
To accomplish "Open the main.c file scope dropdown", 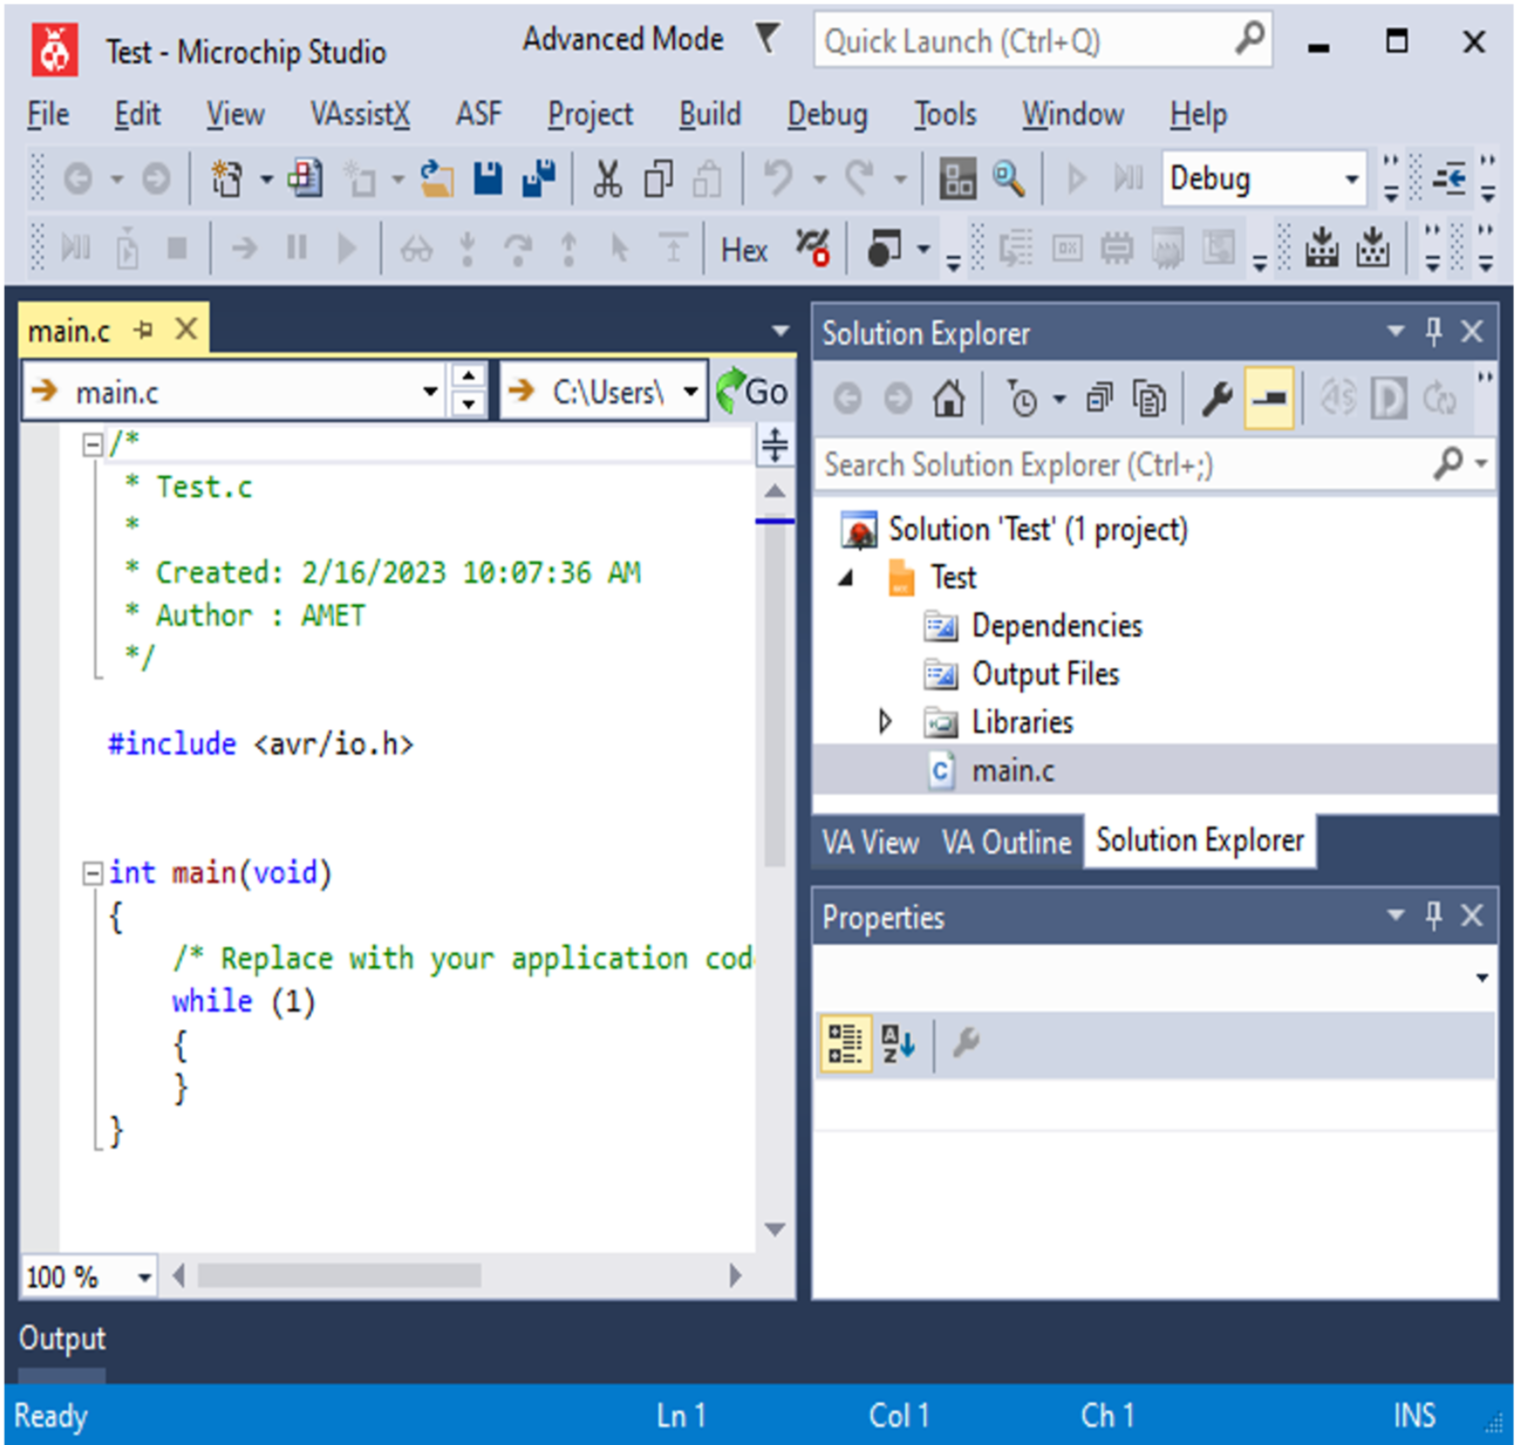I will coord(430,392).
